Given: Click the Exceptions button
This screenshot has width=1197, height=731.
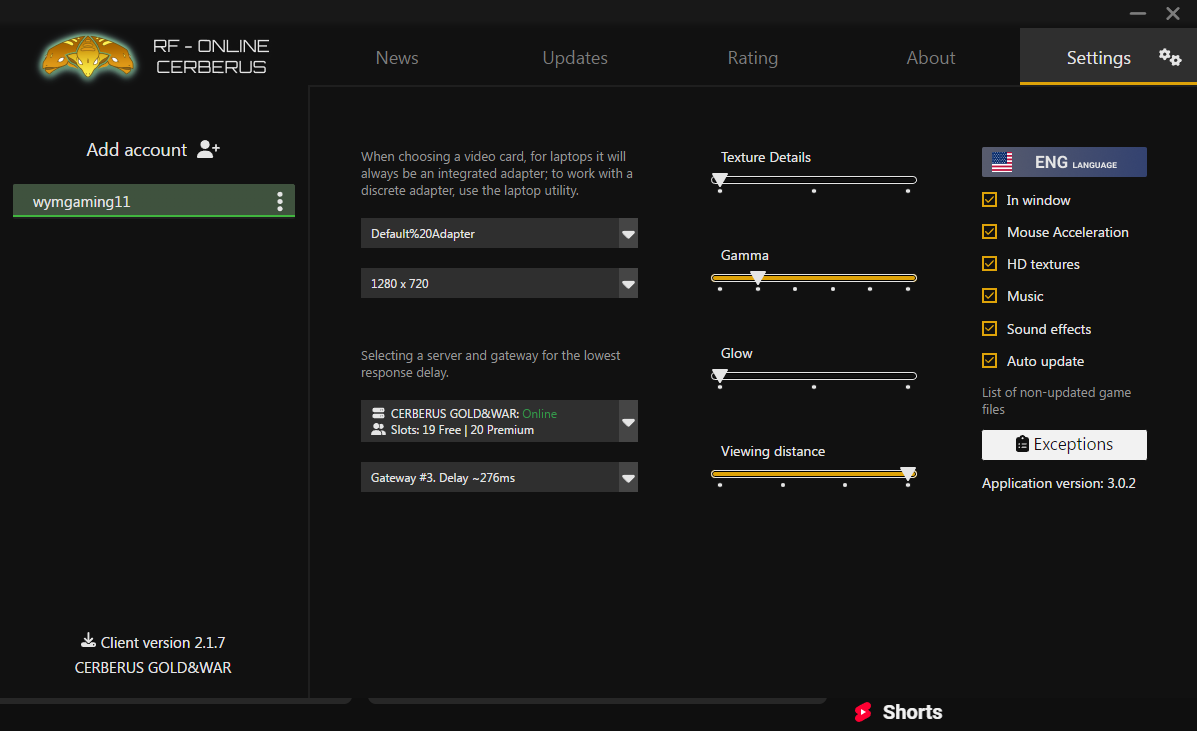Looking at the screenshot, I should (x=1064, y=445).
